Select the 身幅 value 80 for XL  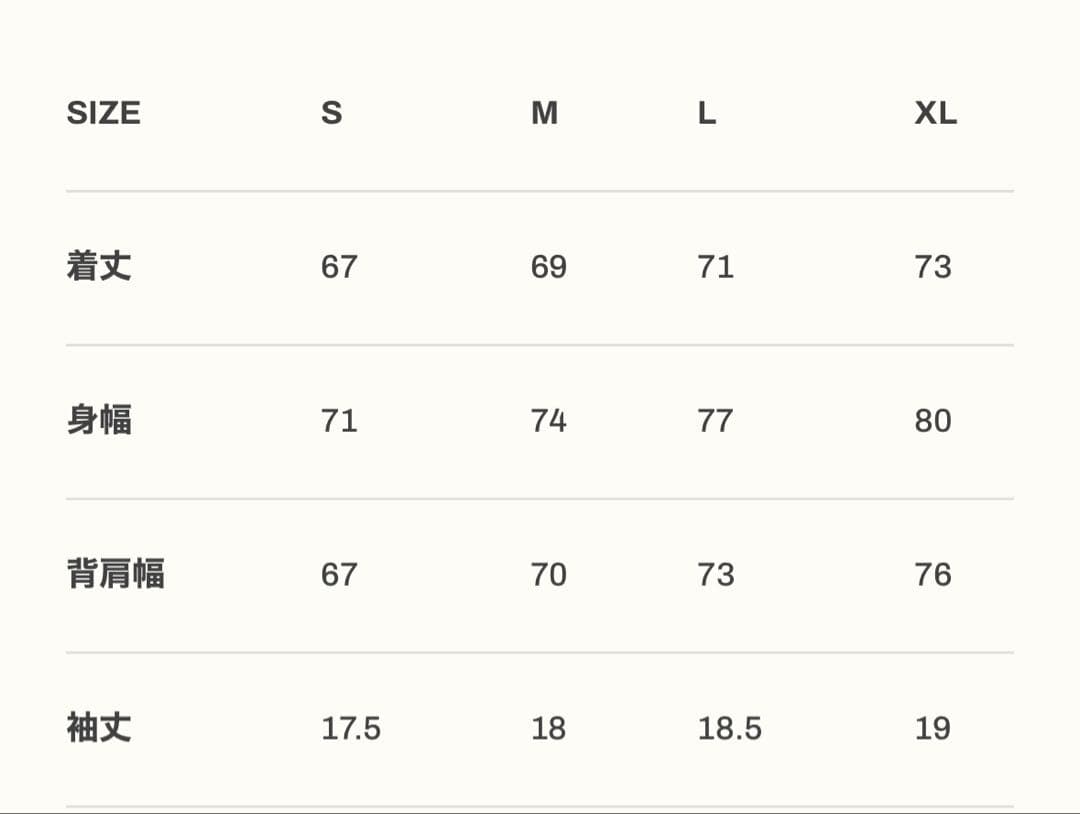[x=932, y=421]
